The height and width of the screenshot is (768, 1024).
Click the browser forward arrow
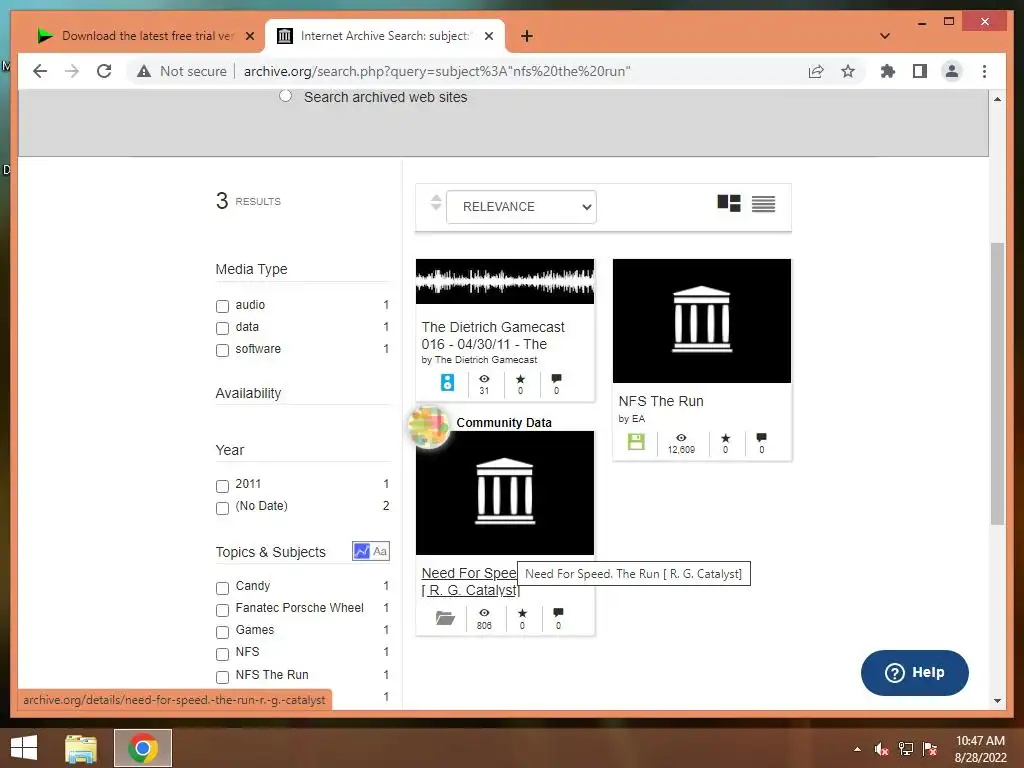[72, 71]
